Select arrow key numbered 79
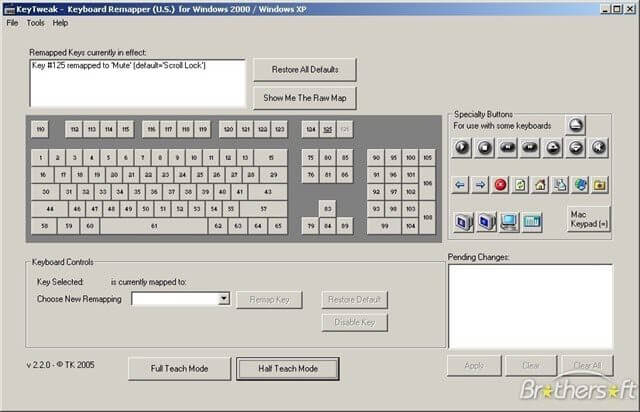This screenshot has height=412, width=640. coord(311,226)
